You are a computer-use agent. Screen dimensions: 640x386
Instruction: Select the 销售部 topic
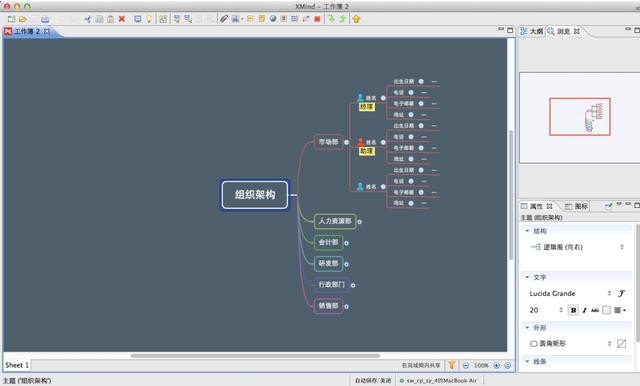tap(328, 306)
